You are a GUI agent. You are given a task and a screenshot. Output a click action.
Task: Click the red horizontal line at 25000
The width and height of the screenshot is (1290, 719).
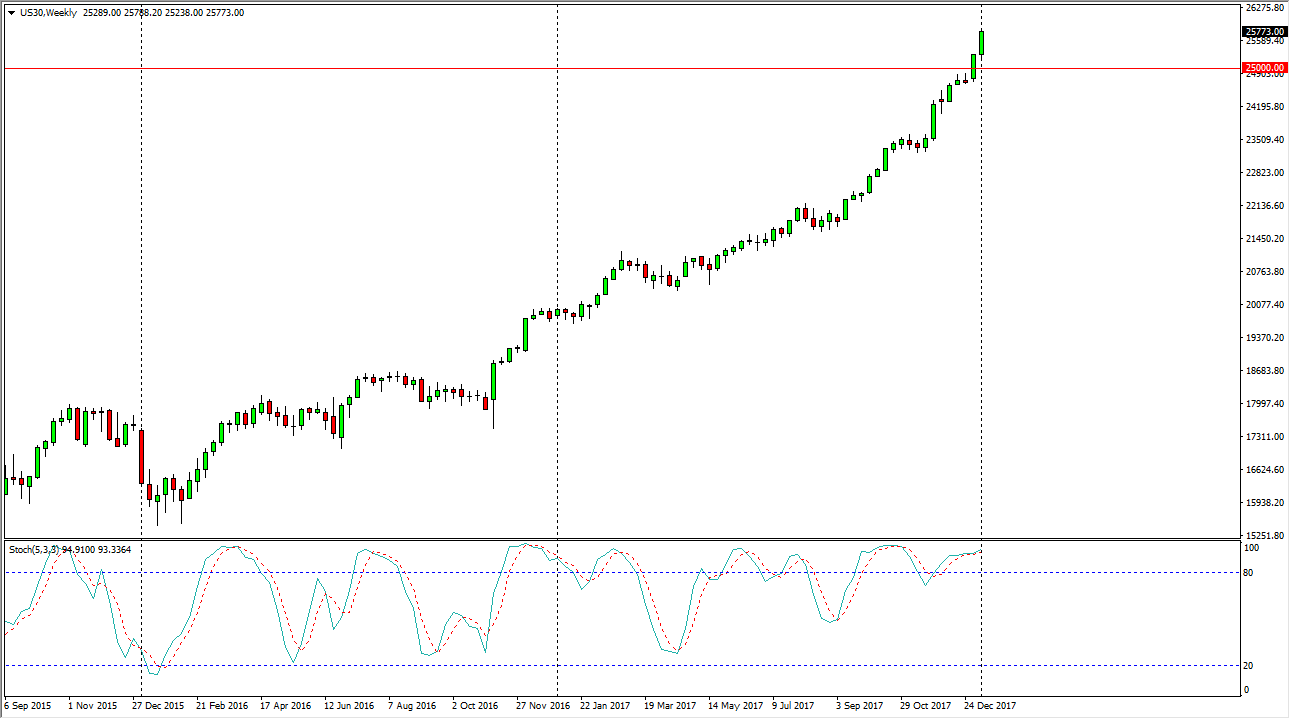point(600,68)
